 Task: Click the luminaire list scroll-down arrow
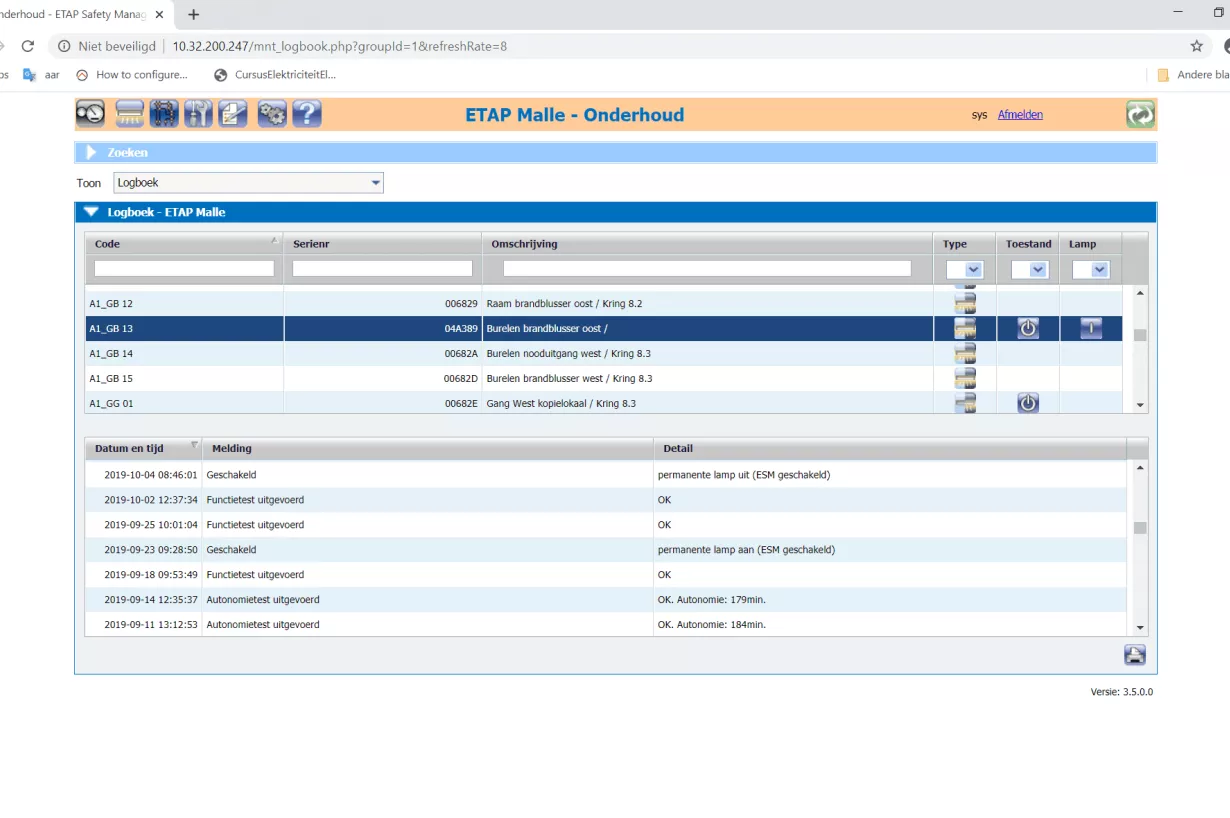1140,405
